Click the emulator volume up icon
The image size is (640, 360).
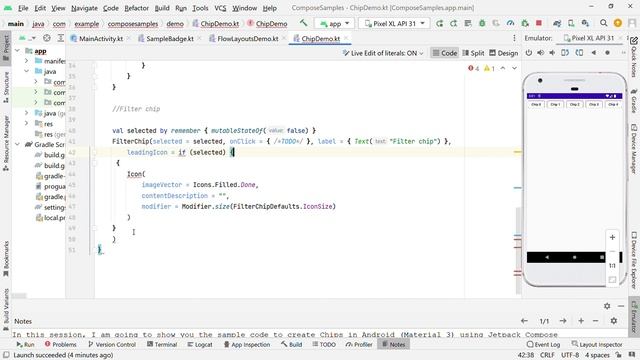tap(540, 53)
